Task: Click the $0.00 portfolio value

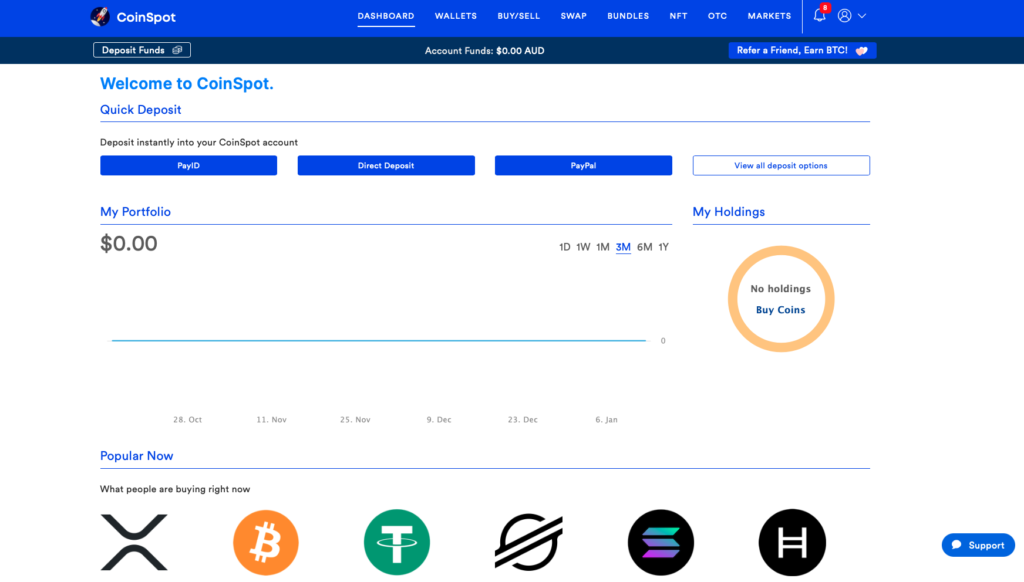Action: click(129, 244)
